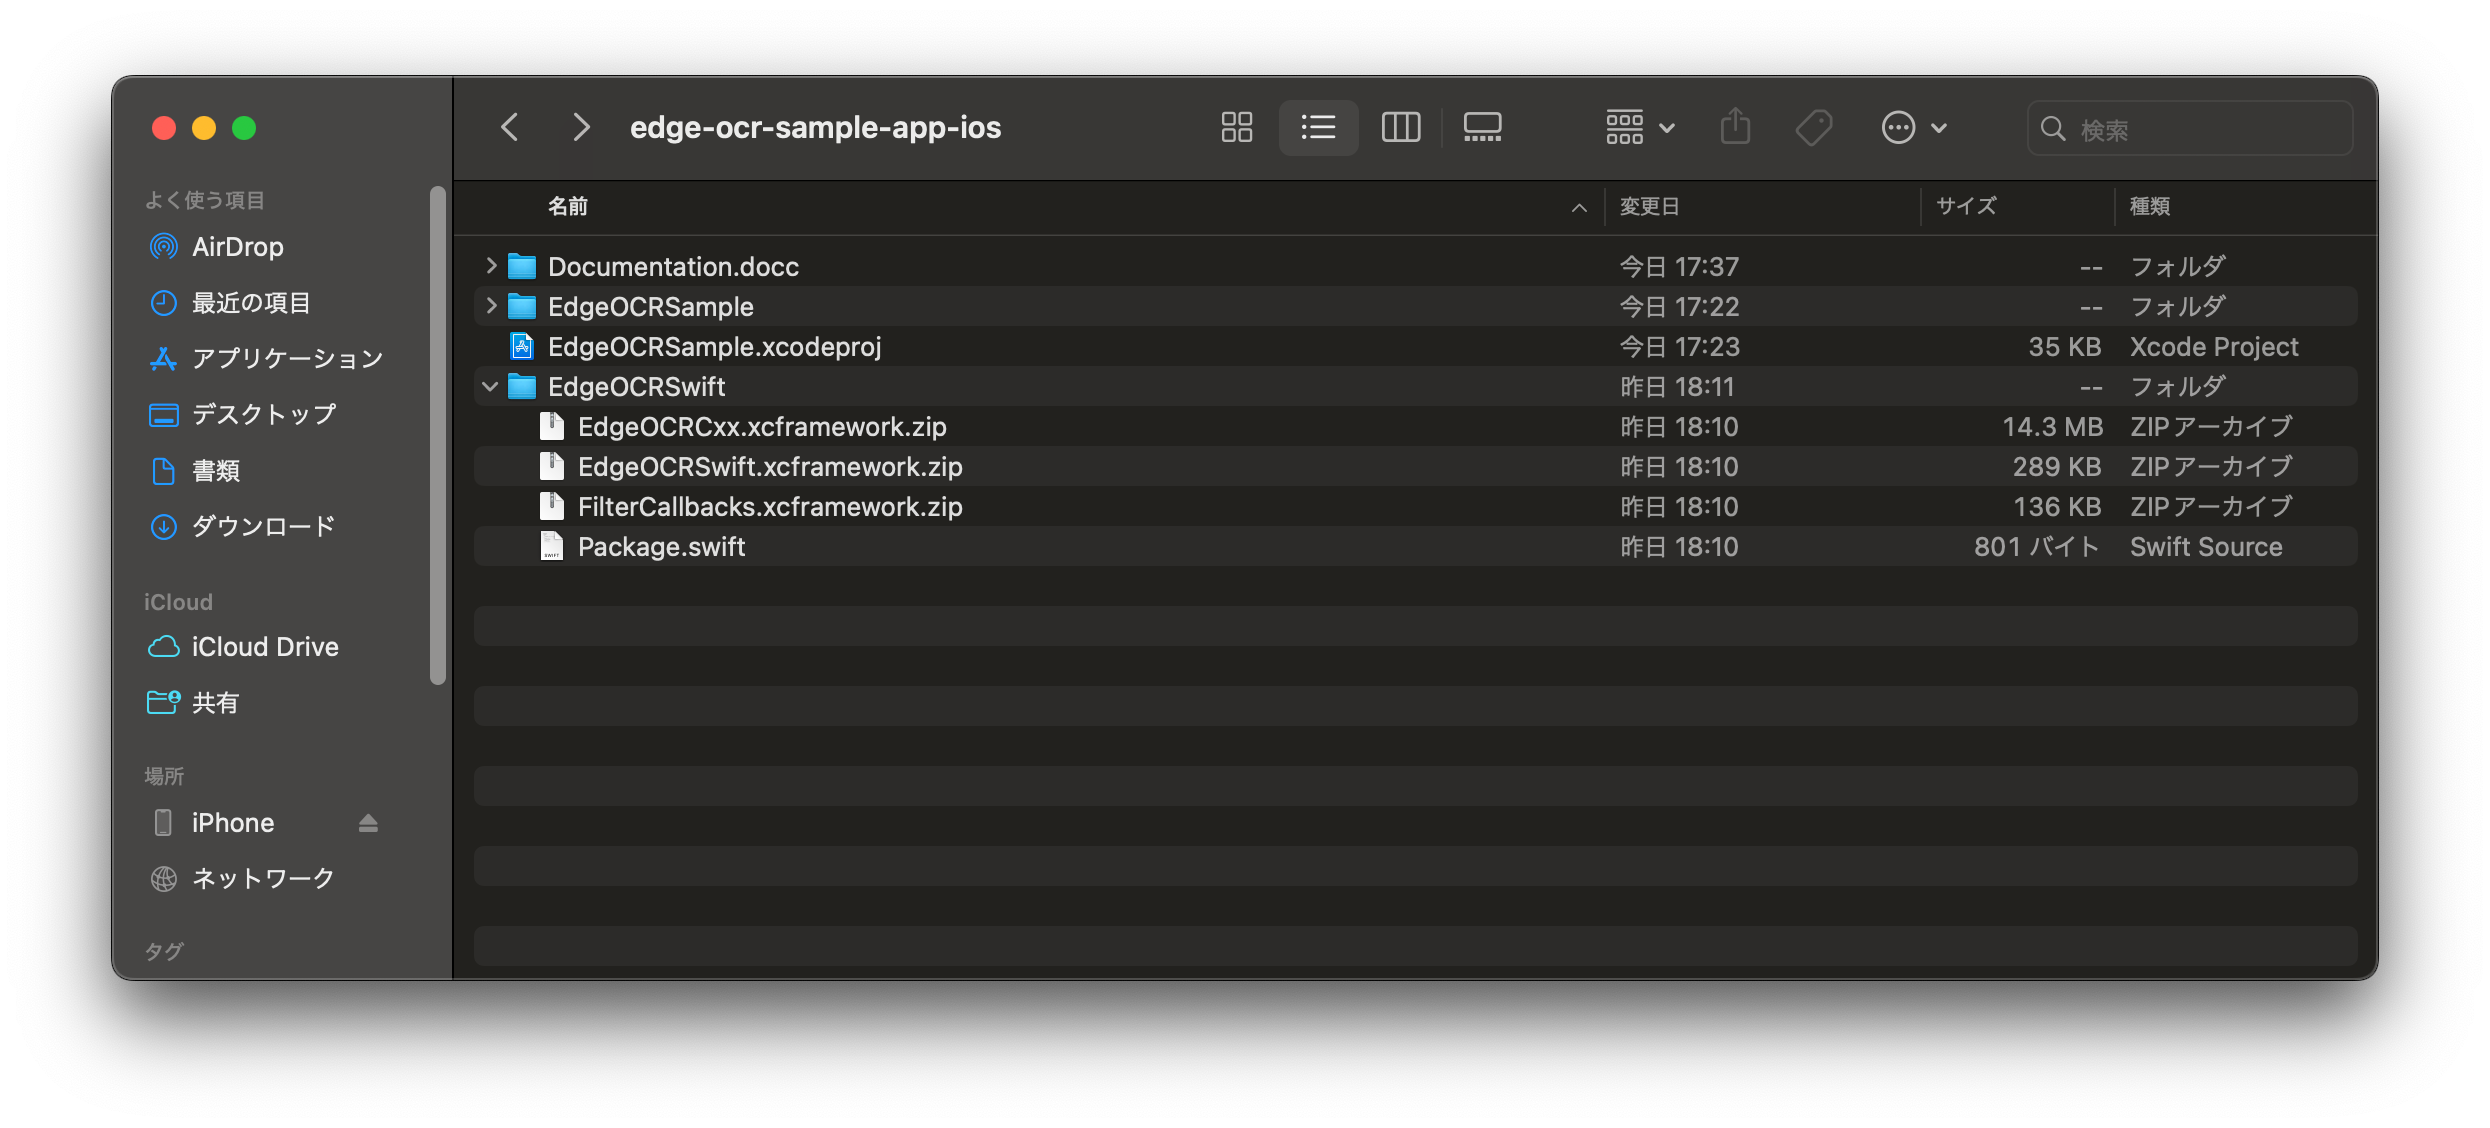Select the Documentation.docc name text
Viewport: 2490px width, 1128px height.
pos(673,267)
